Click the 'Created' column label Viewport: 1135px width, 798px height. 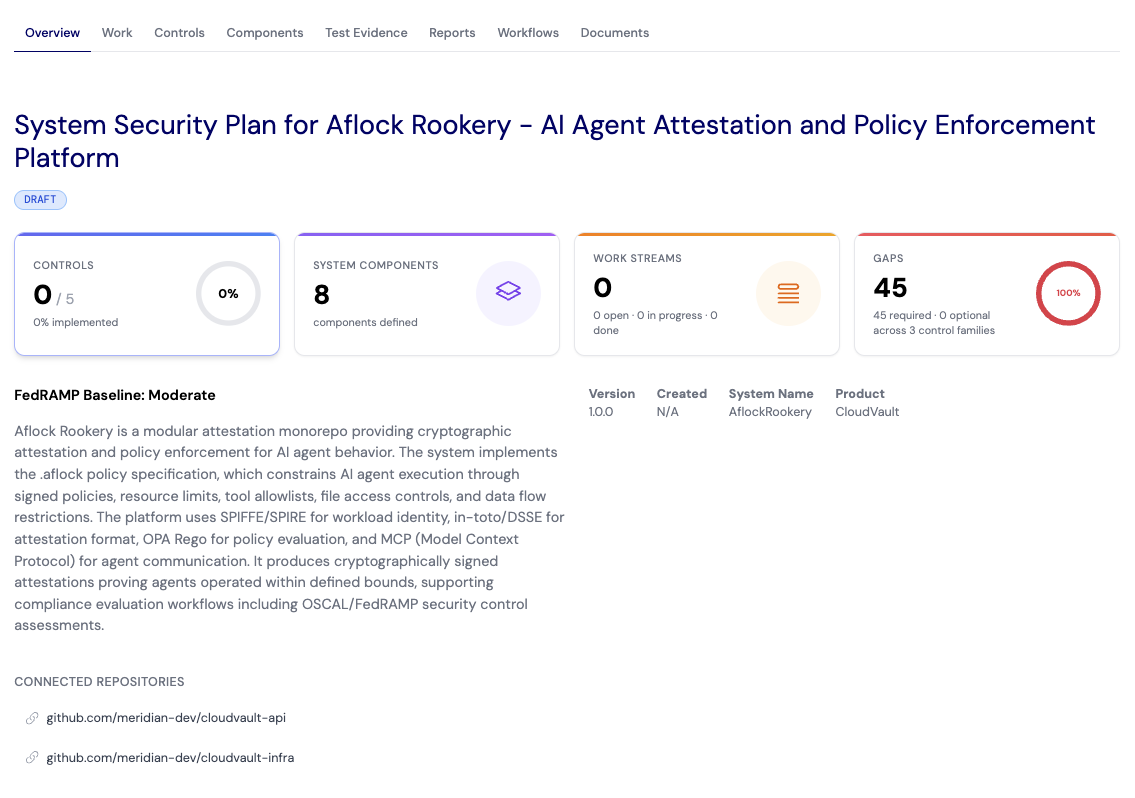[682, 393]
